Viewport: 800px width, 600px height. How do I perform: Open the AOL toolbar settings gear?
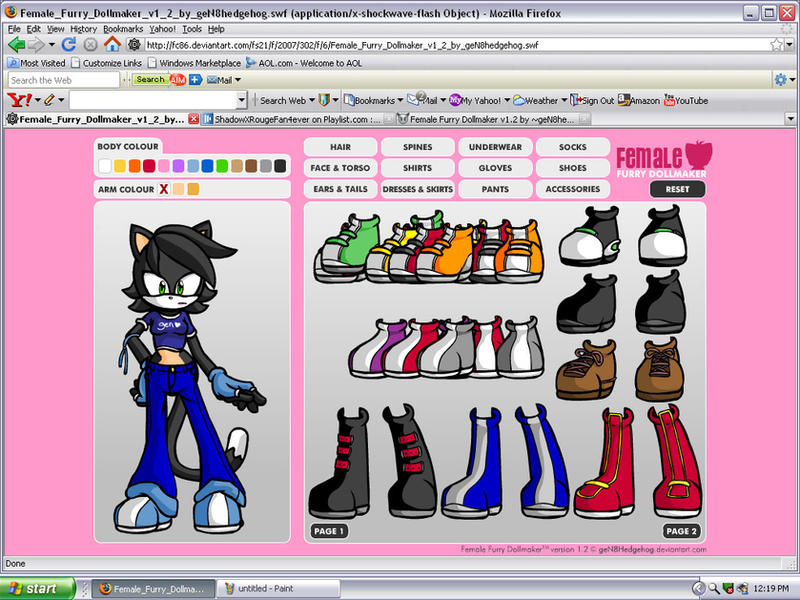point(781,80)
